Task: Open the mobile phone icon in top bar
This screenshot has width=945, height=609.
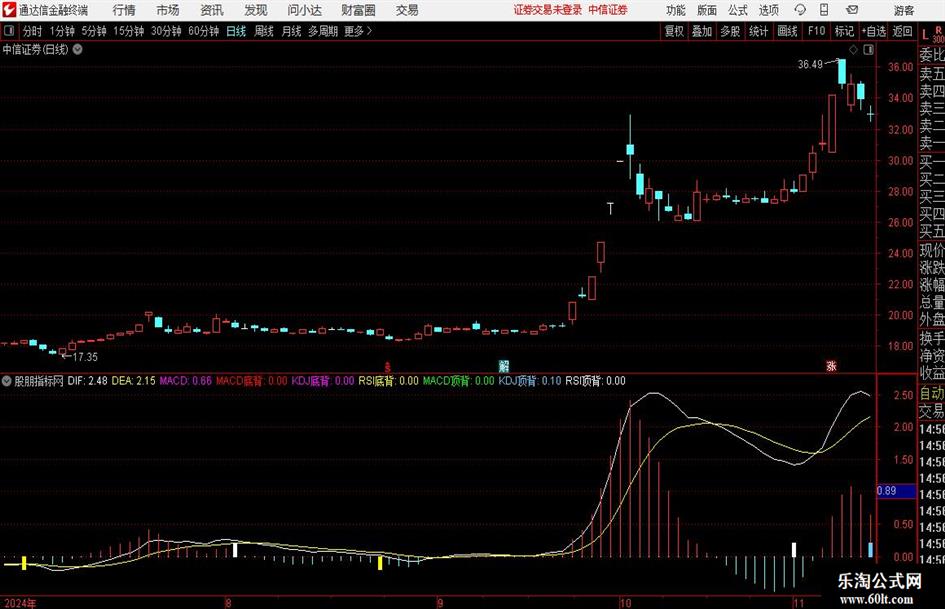Action: coord(824,10)
